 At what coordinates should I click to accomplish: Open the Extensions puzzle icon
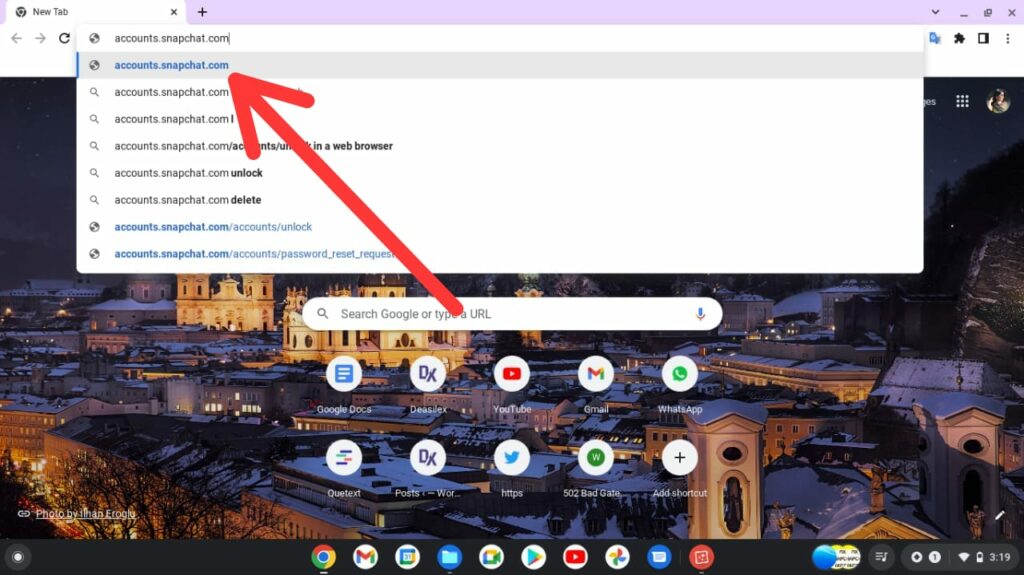pos(959,39)
